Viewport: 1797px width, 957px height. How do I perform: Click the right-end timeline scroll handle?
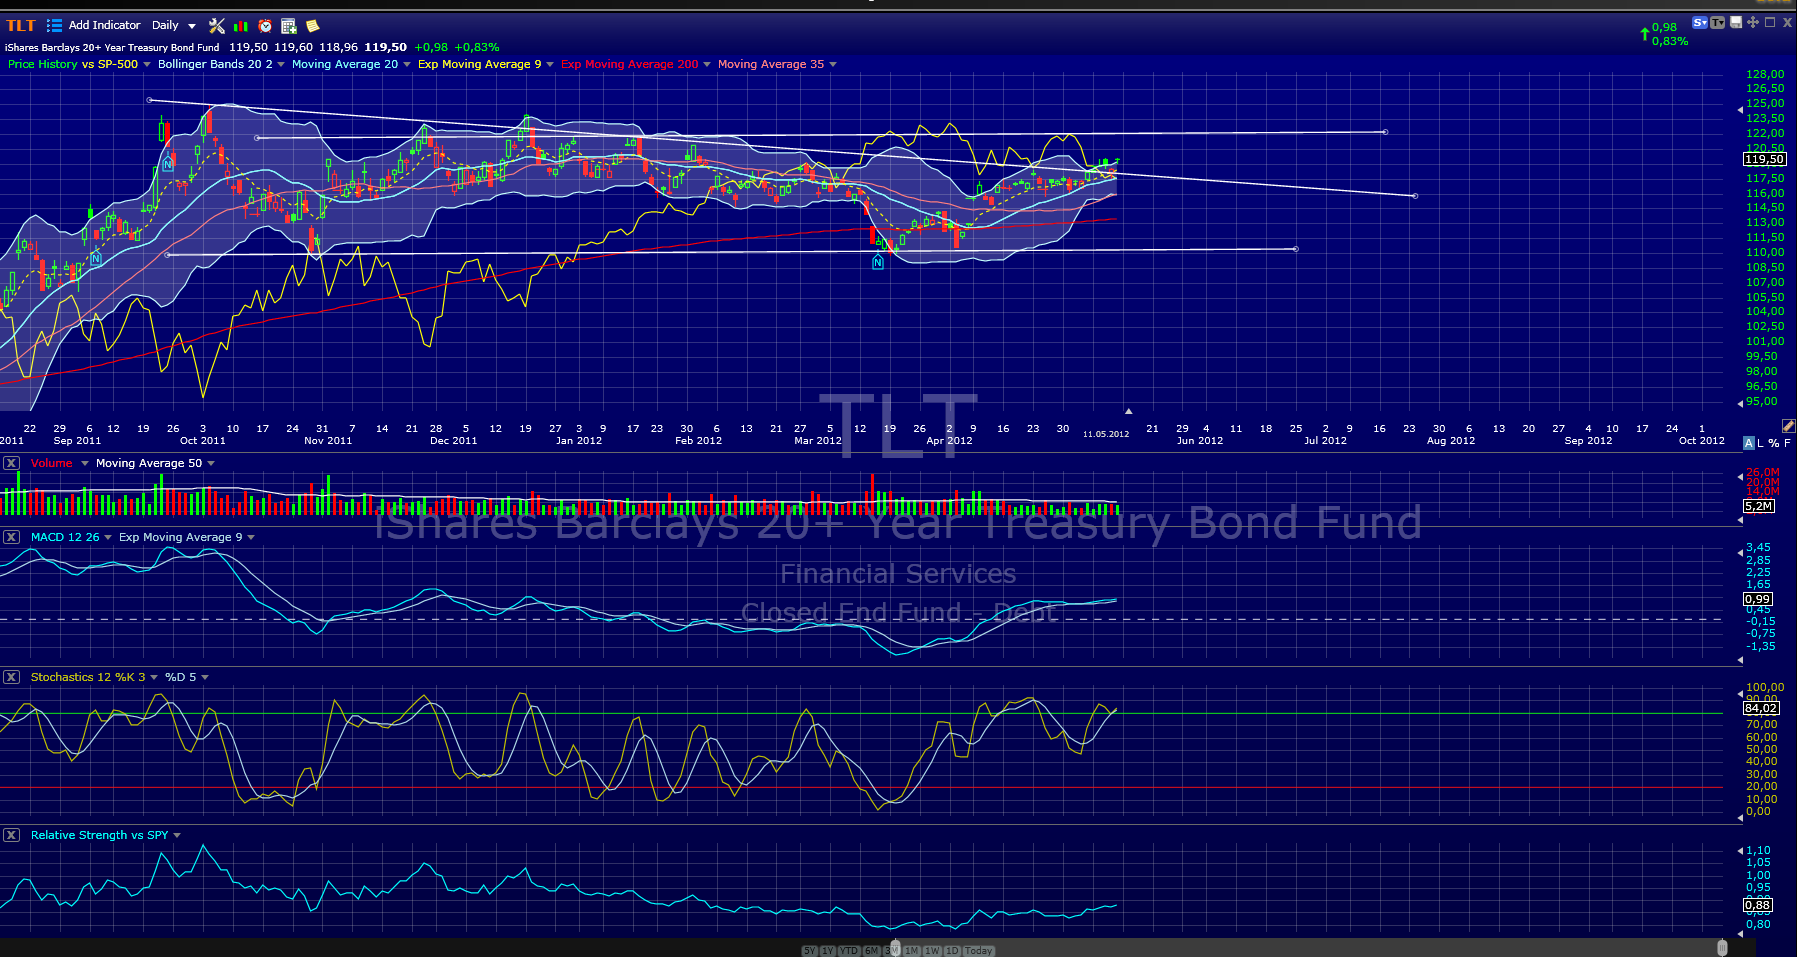click(1721, 948)
